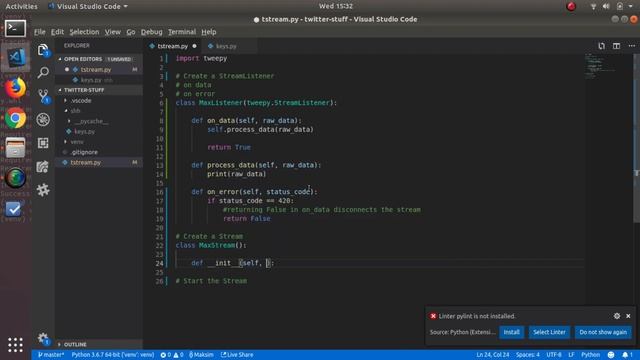Click the Visual Studio Code dock icon
The image size is (640, 360).
coord(15,58)
